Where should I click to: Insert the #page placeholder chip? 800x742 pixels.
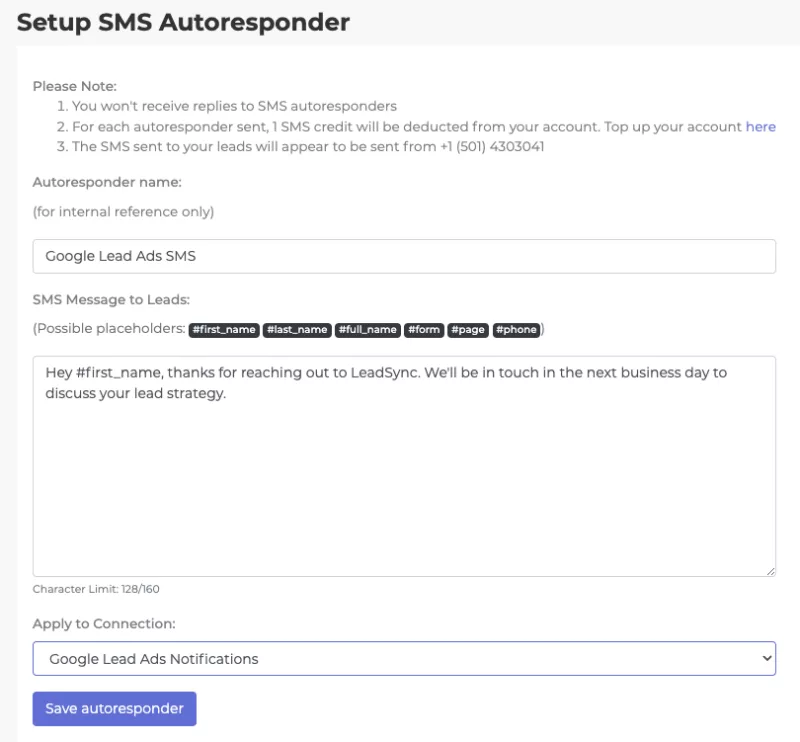click(x=467, y=329)
